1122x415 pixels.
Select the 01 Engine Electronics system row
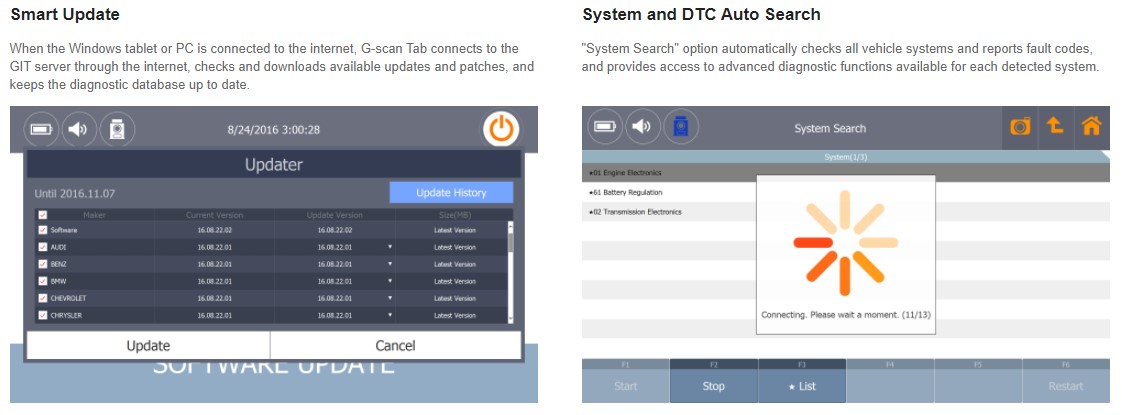tap(668, 173)
